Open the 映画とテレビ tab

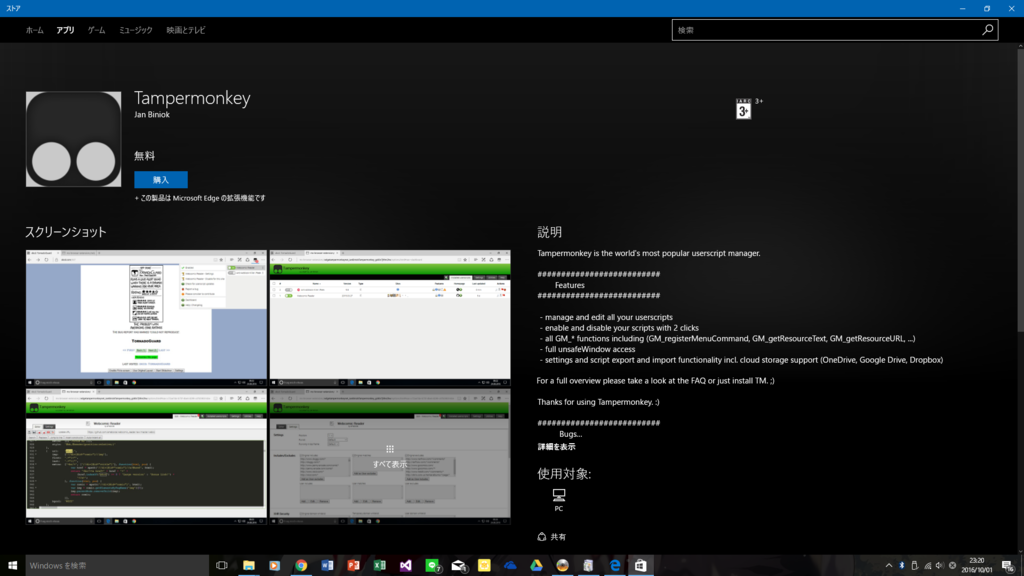click(x=186, y=30)
